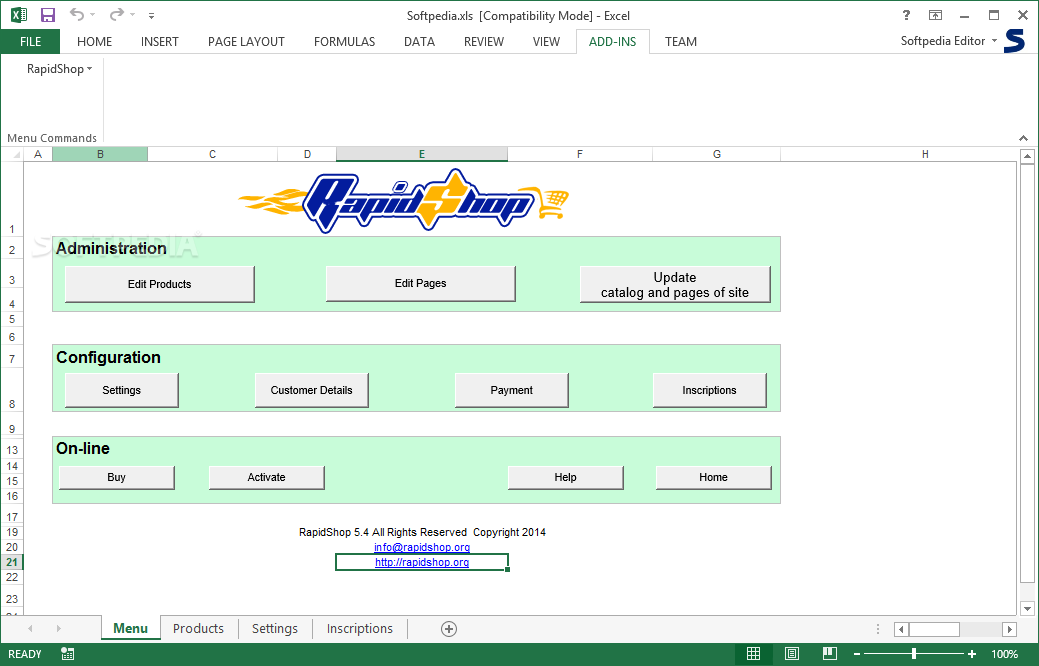This screenshot has width=1039, height=666.
Task: Select the Menu sheet tab
Action: tap(131, 628)
